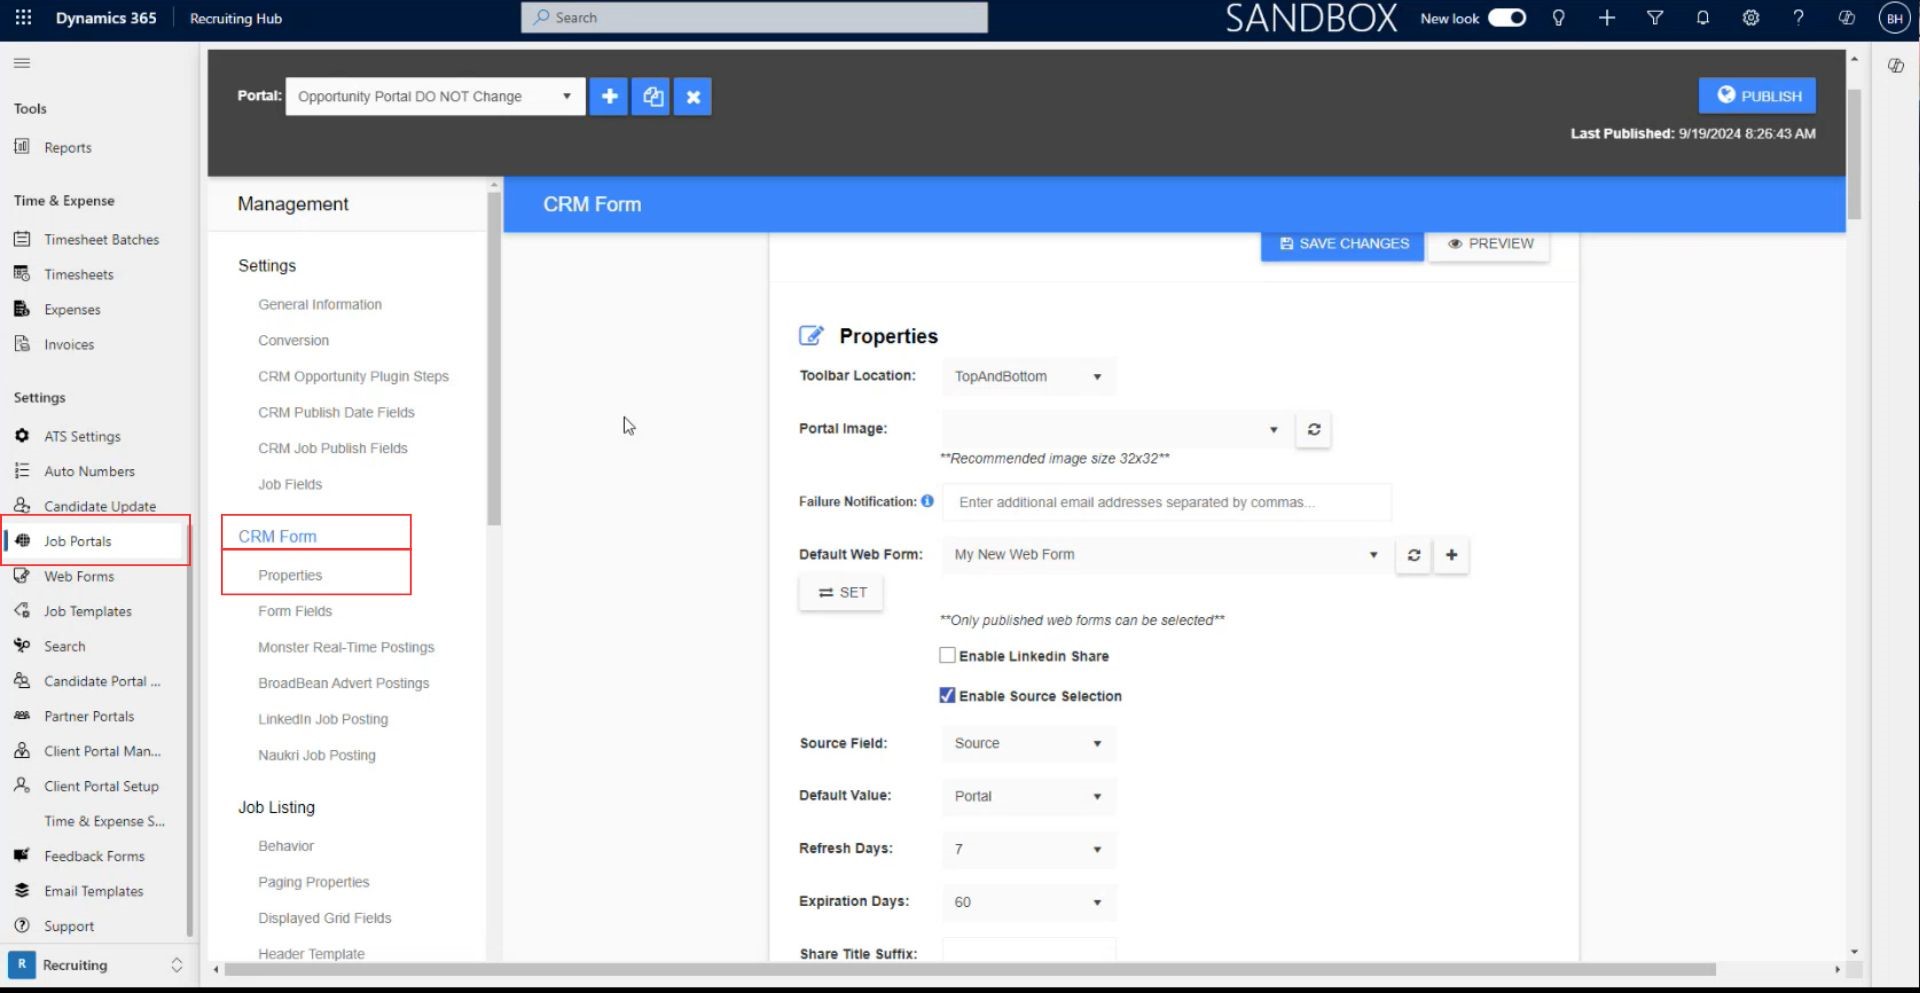The width and height of the screenshot is (1920, 993).
Task: Open the Copilot side pane icon
Action: pyautogui.click(x=1895, y=66)
